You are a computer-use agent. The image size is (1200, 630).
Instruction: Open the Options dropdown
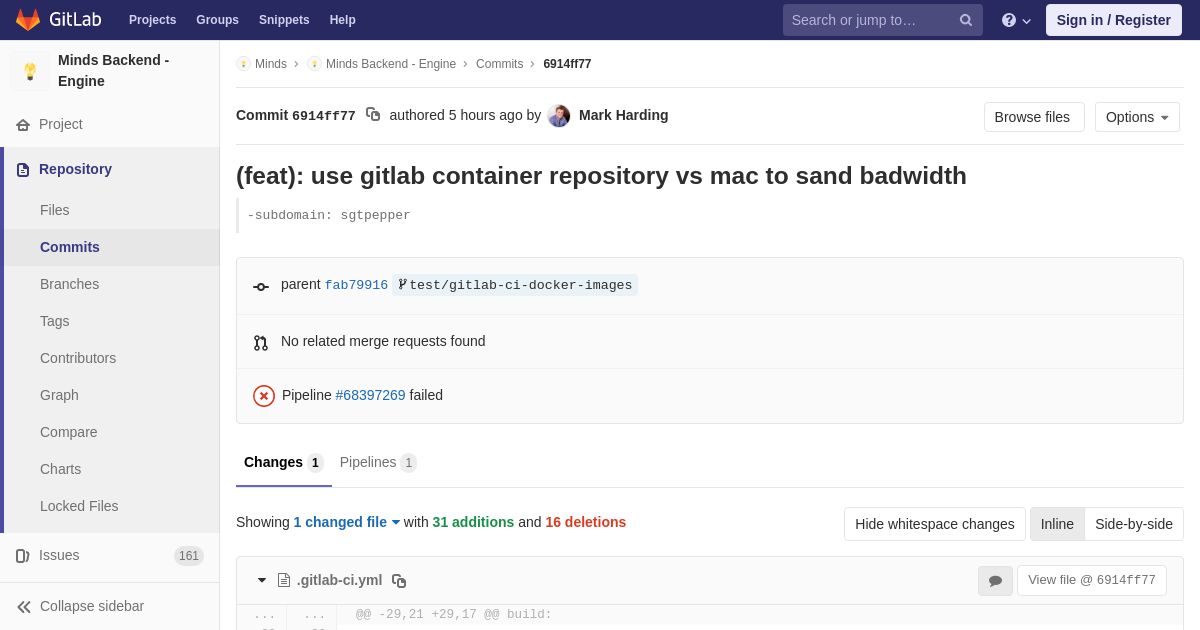pyautogui.click(x=1137, y=117)
